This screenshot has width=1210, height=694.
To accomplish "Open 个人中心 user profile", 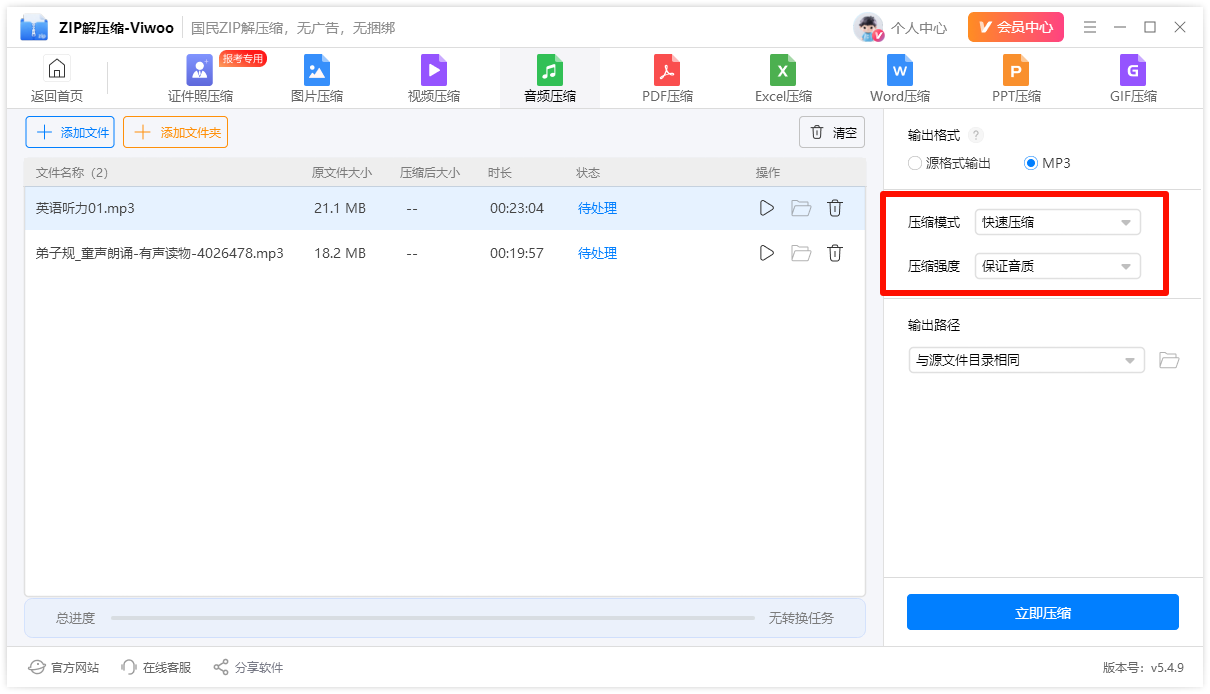I will click(901, 28).
